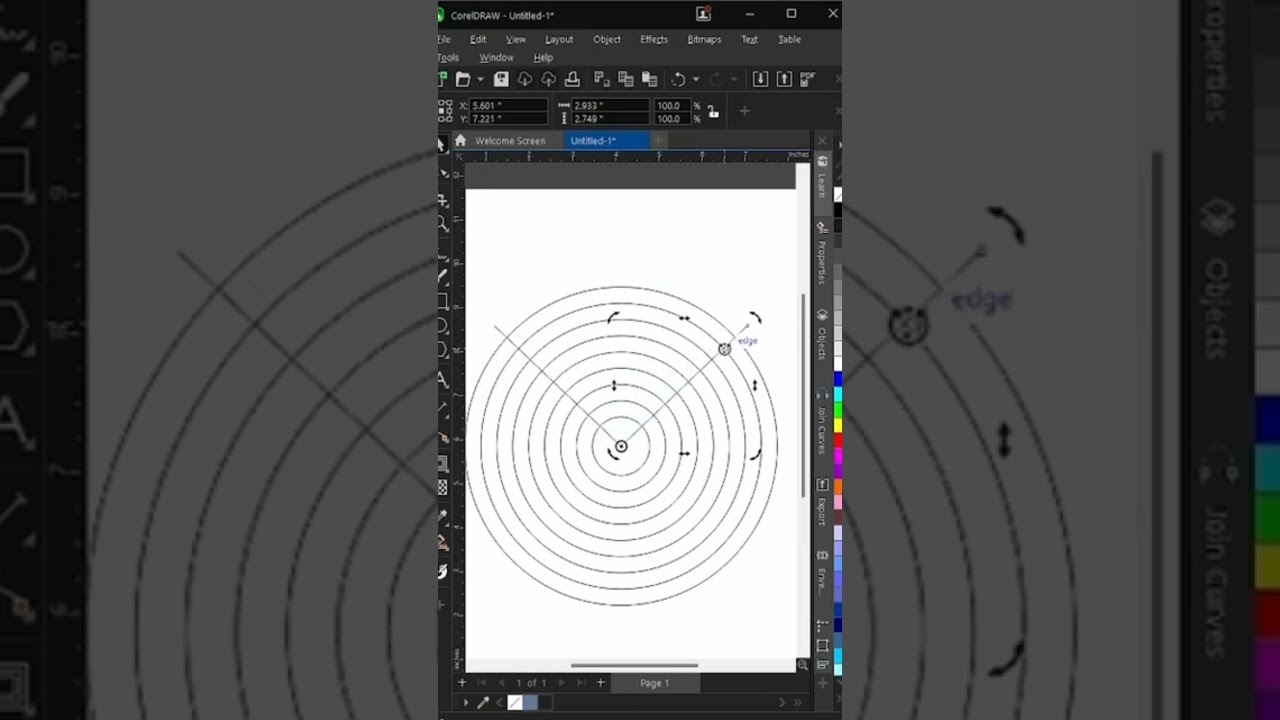Screen dimensions: 1280x720
Task: Click the Paste icon in toolbar
Action: tap(650, 79)
